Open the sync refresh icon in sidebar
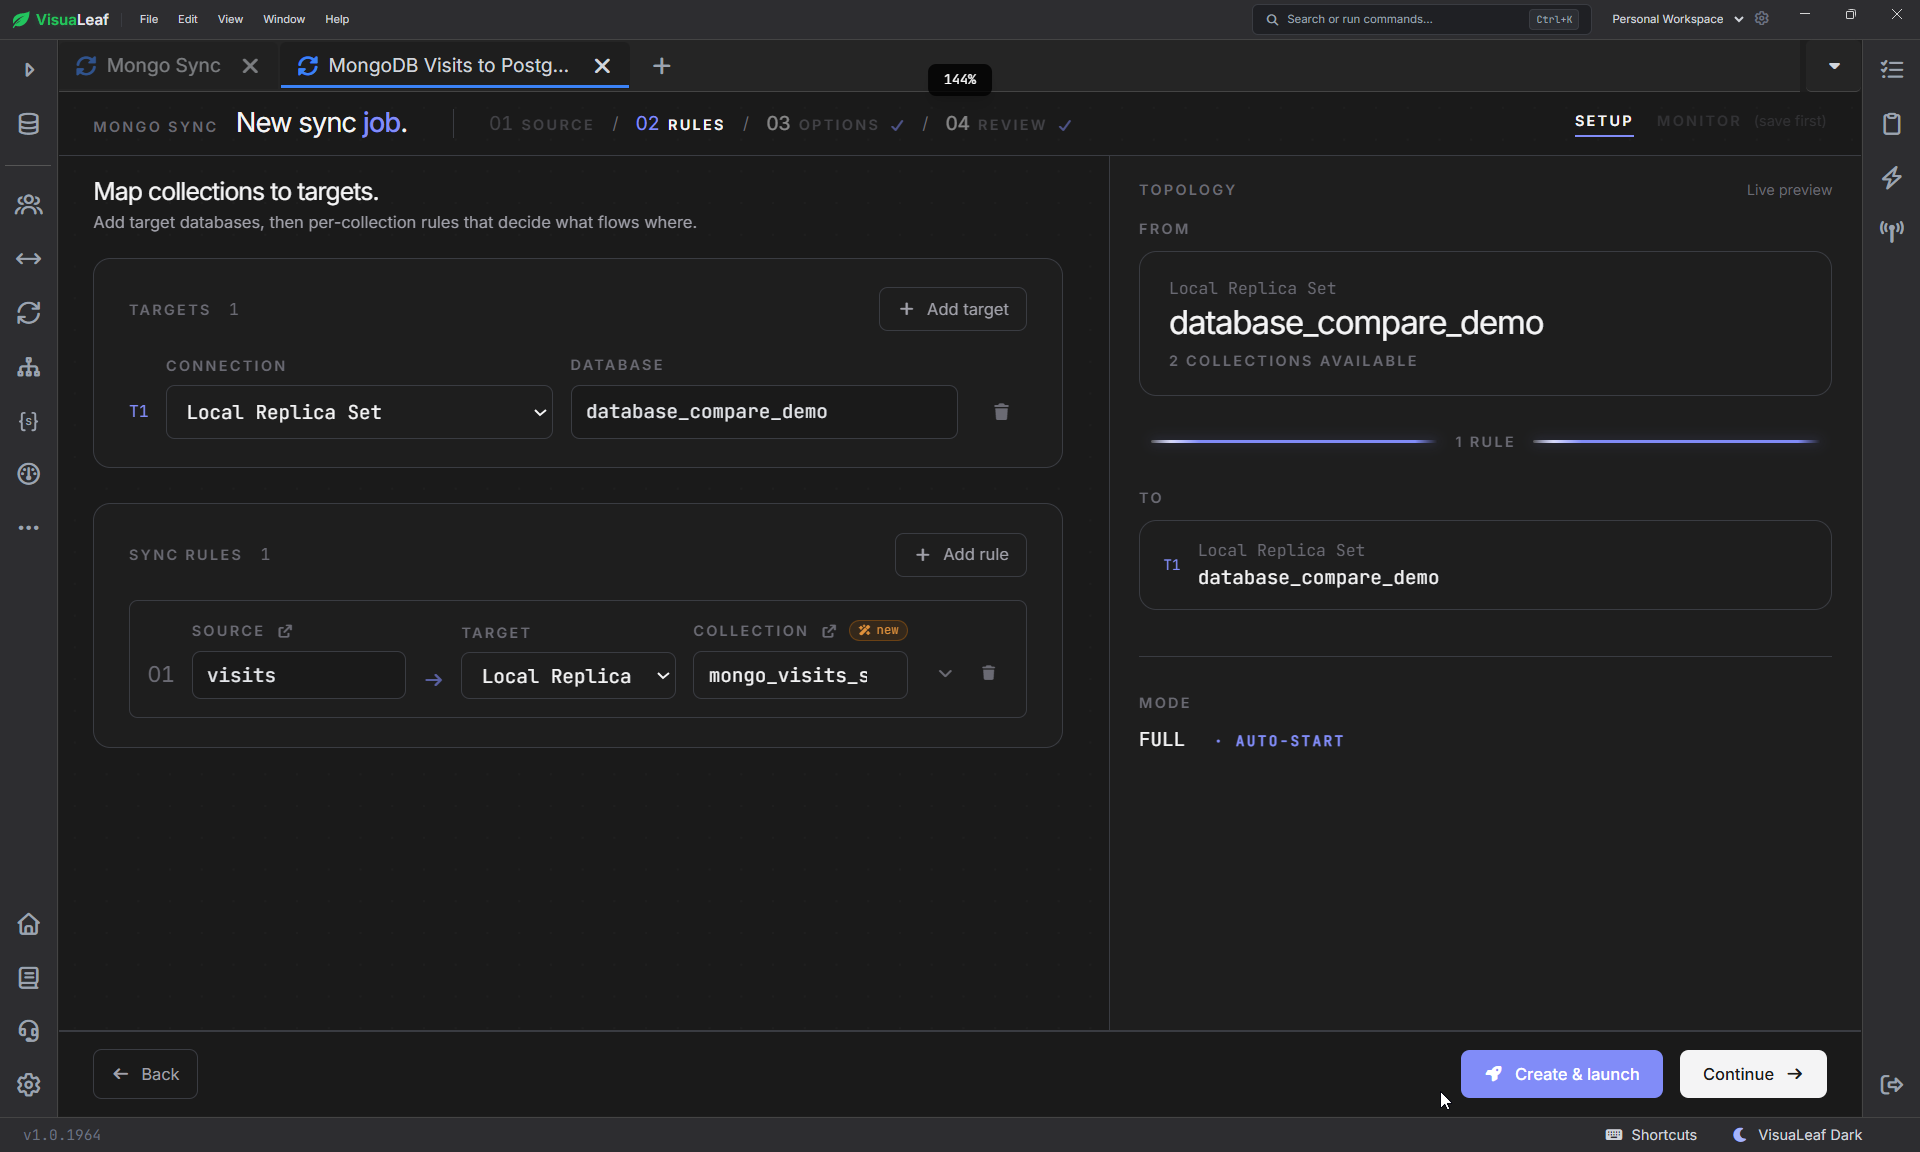 [x=29, y=313]
